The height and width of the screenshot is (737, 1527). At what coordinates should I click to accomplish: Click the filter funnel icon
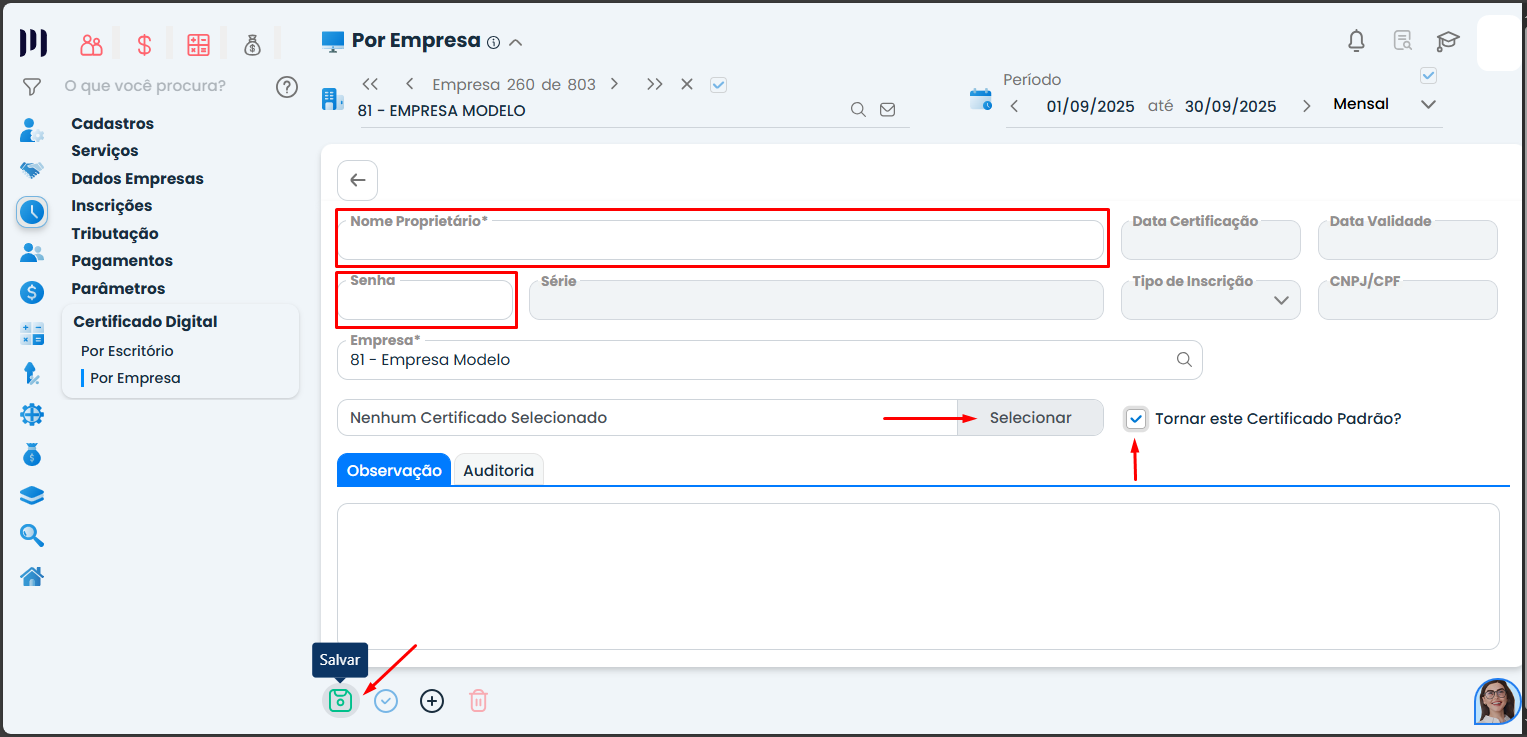[x=32, y=87]
